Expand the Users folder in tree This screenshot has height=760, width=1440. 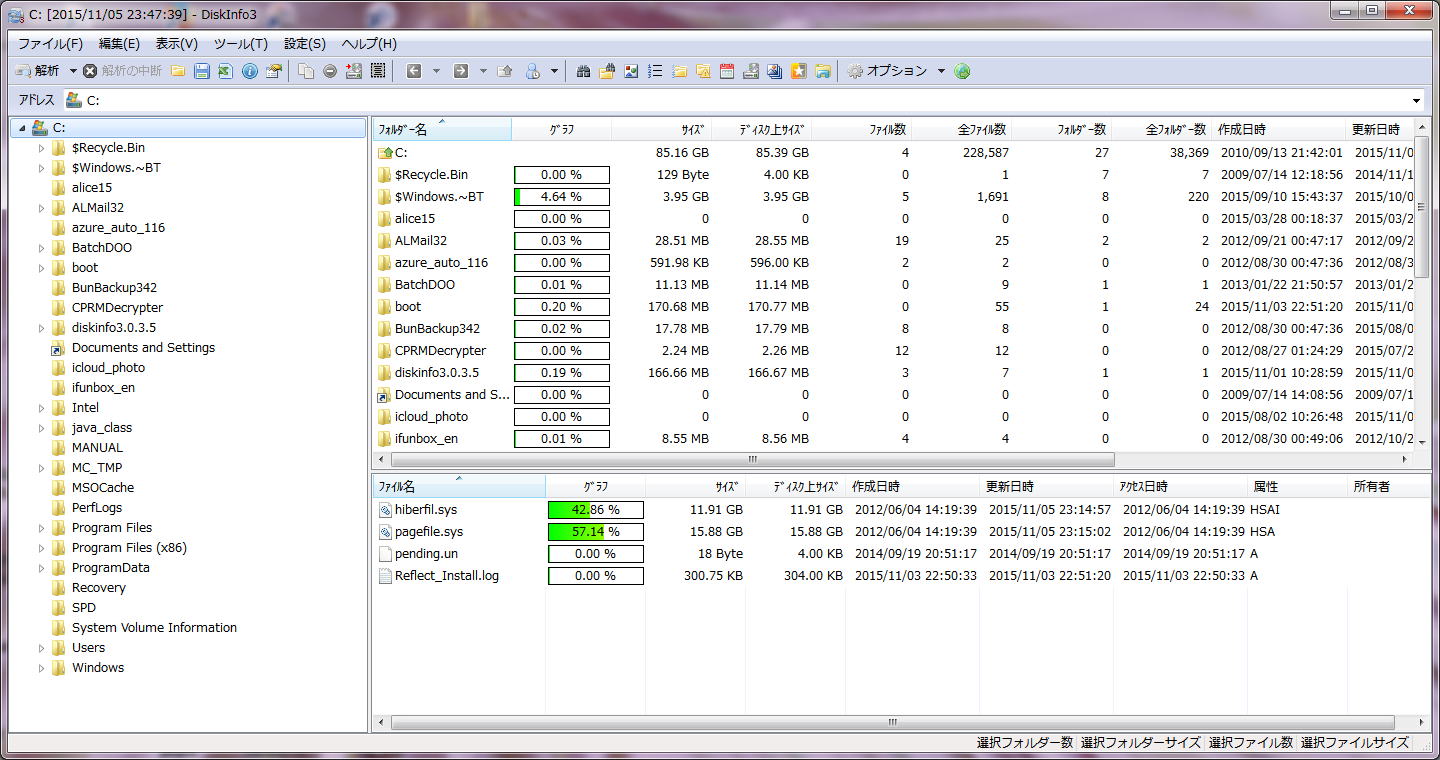[42, 648]
